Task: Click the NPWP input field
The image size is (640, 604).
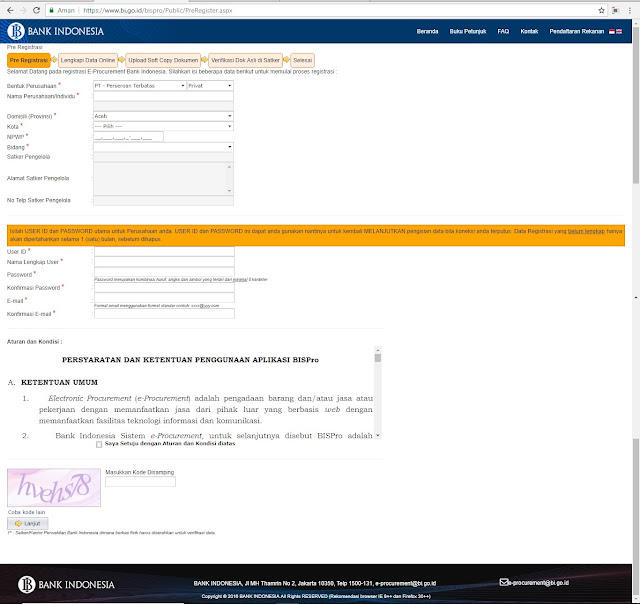Action: (x=128, y=137)
